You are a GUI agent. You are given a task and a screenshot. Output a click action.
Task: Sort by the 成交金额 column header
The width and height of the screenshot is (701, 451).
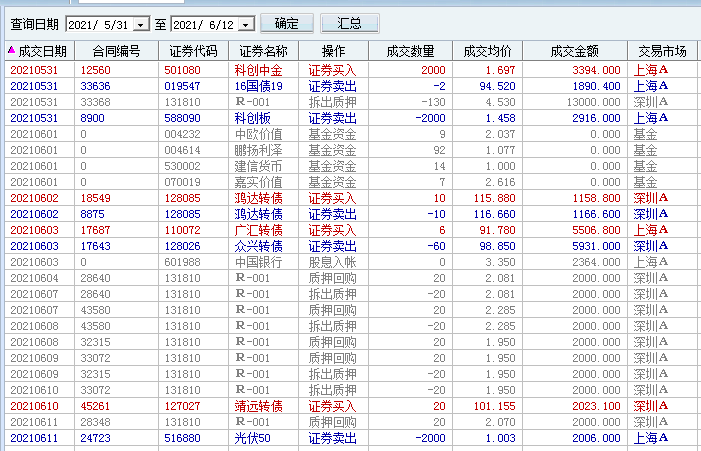click(575, 51)
